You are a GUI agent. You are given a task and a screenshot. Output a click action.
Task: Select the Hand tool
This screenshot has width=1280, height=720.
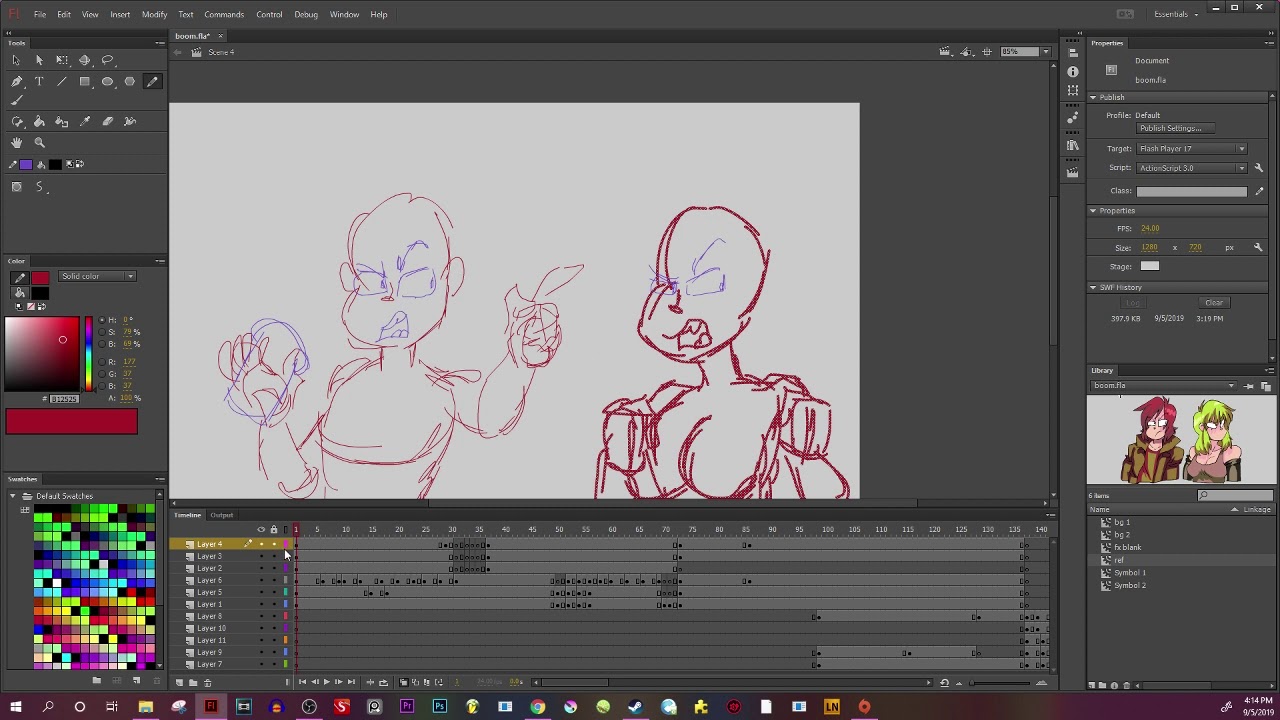16,143
